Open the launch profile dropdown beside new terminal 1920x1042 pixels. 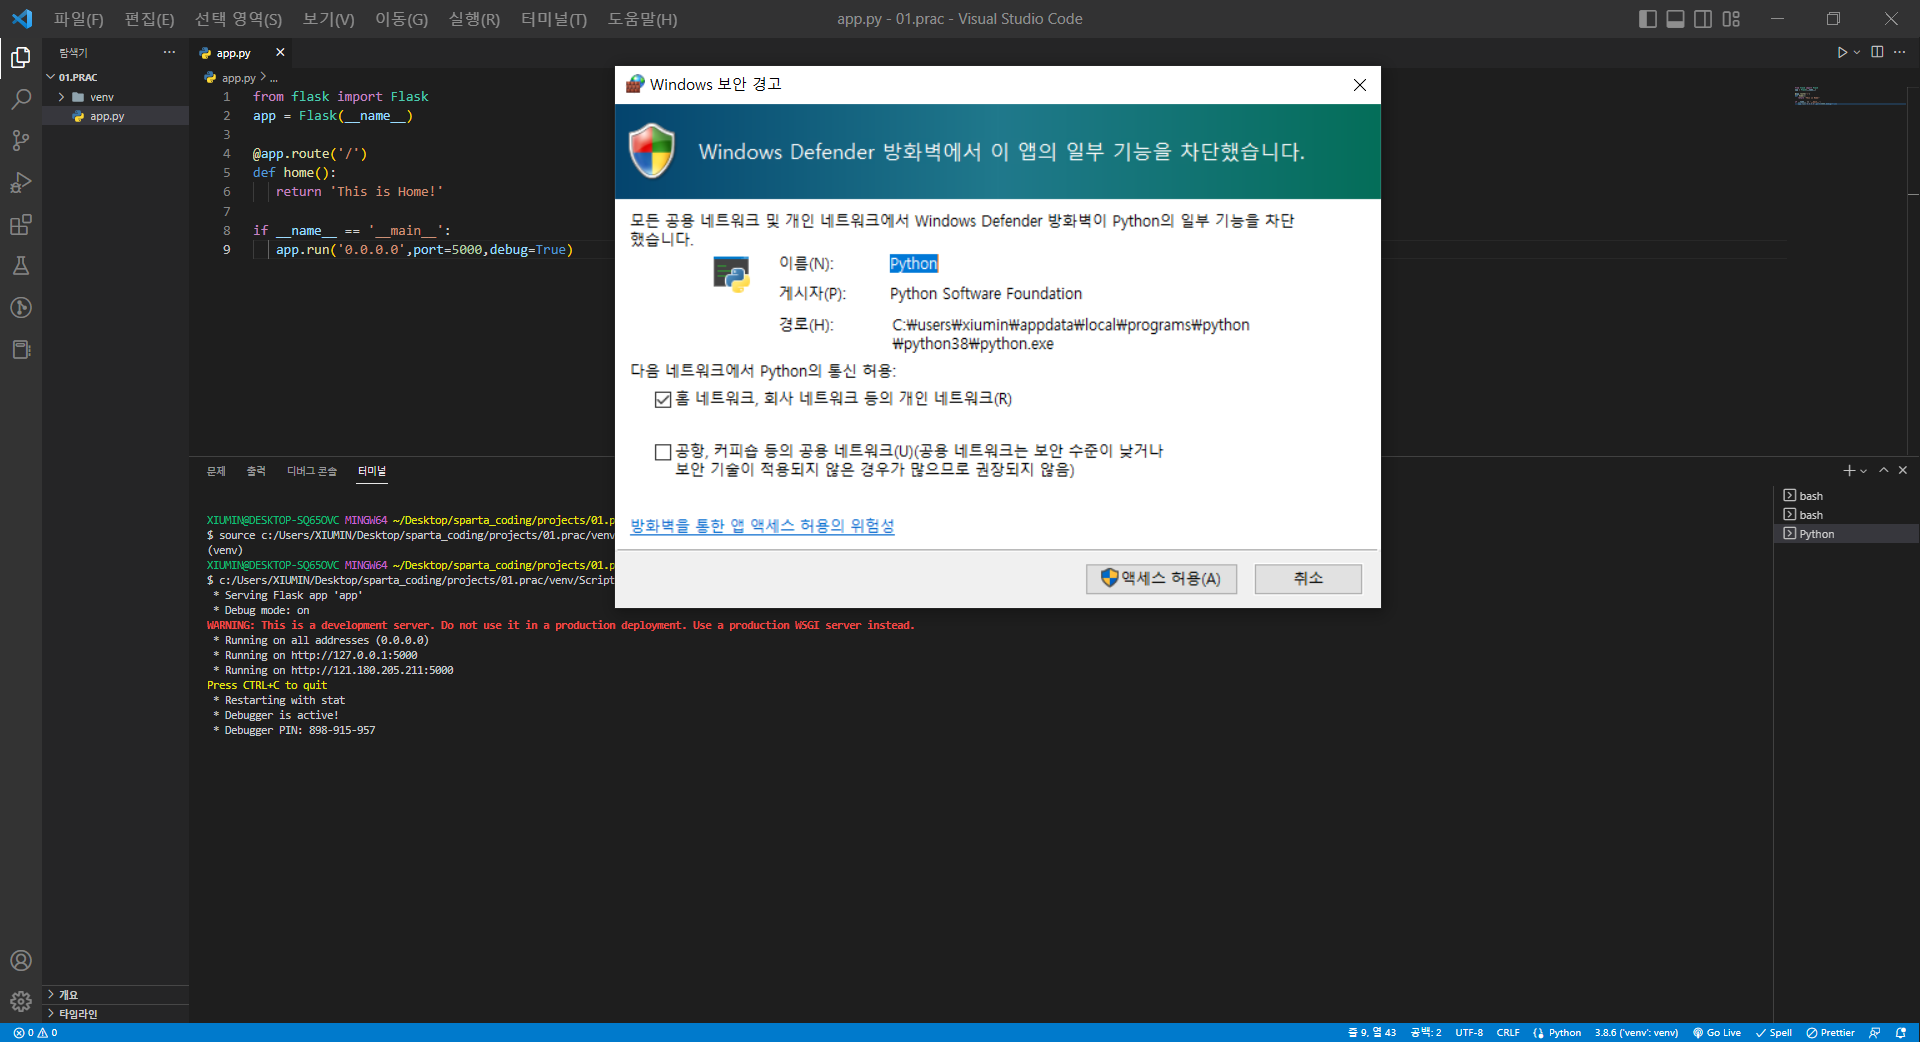coord(1864,471)
